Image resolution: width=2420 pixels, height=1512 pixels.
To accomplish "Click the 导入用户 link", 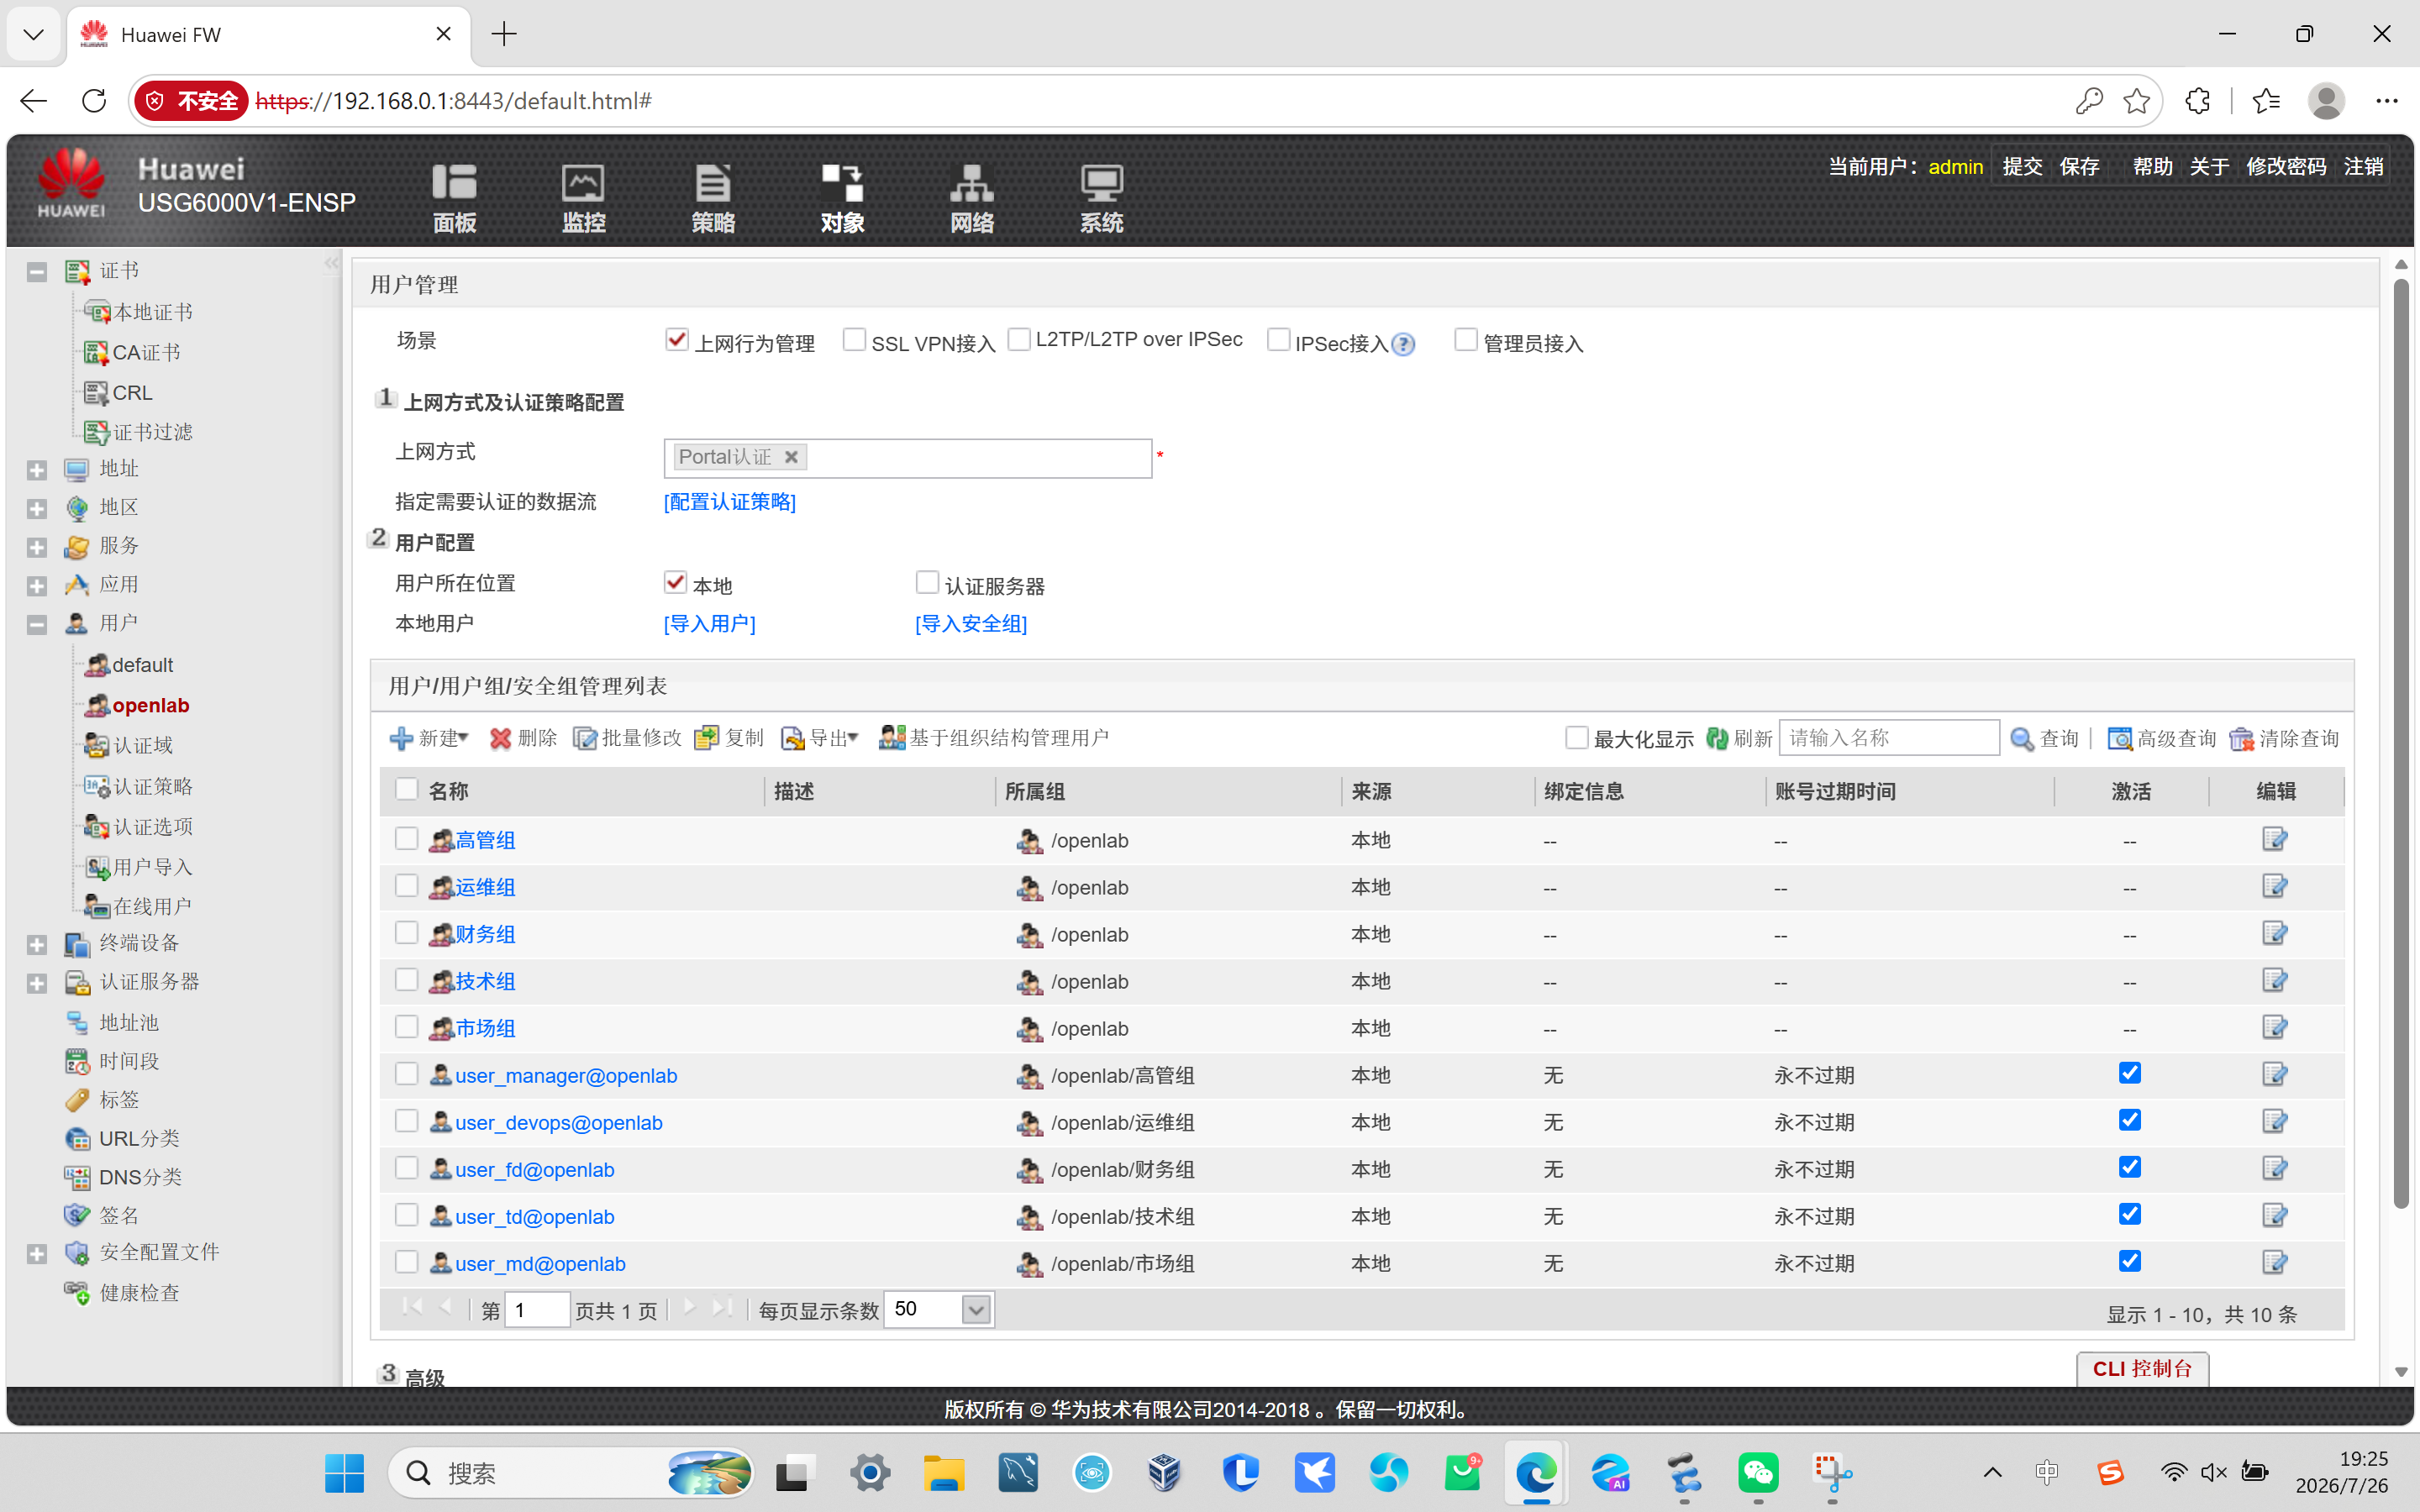I will [x=710, y=624].
